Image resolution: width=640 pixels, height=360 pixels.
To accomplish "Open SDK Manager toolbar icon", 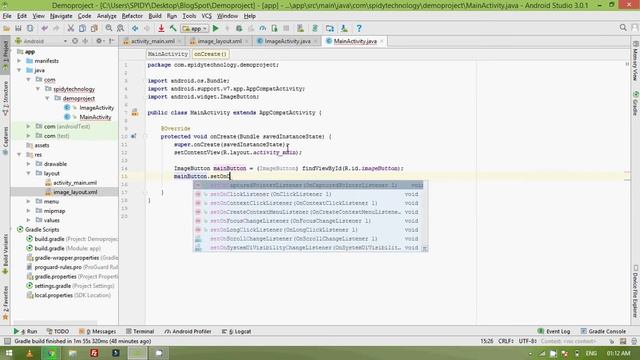I will (344, 29).
